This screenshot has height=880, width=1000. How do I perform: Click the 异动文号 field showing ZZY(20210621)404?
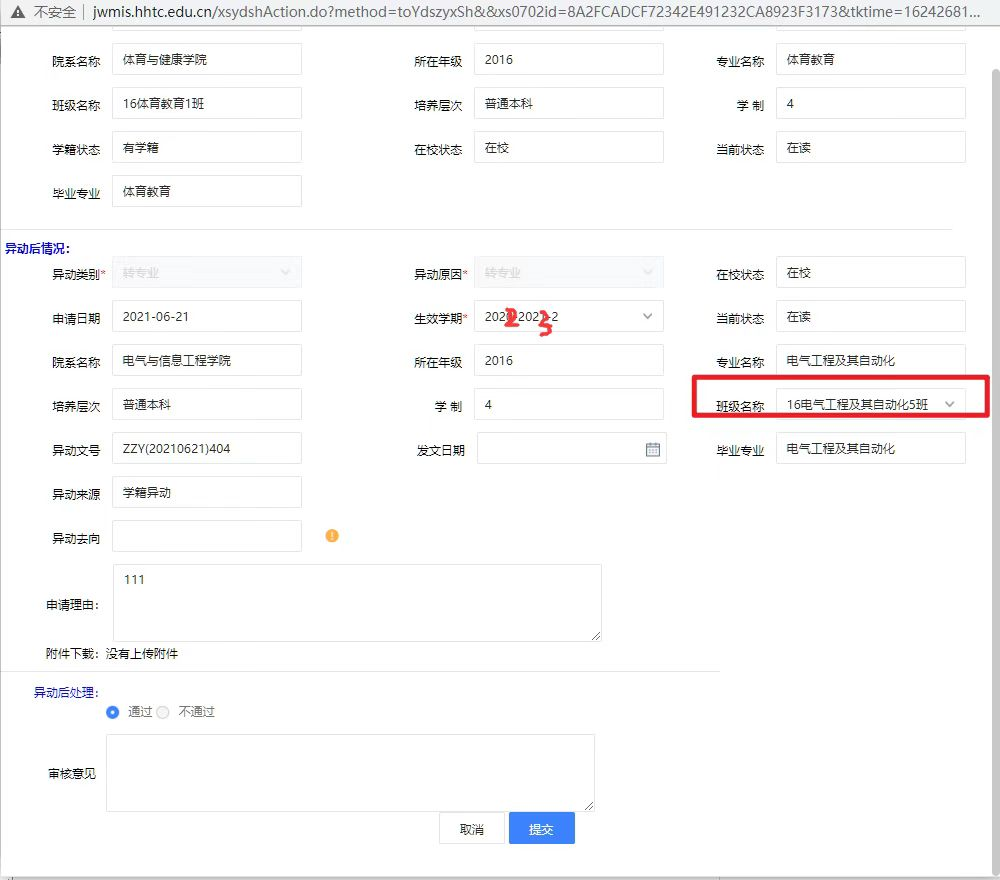point(207,448)
